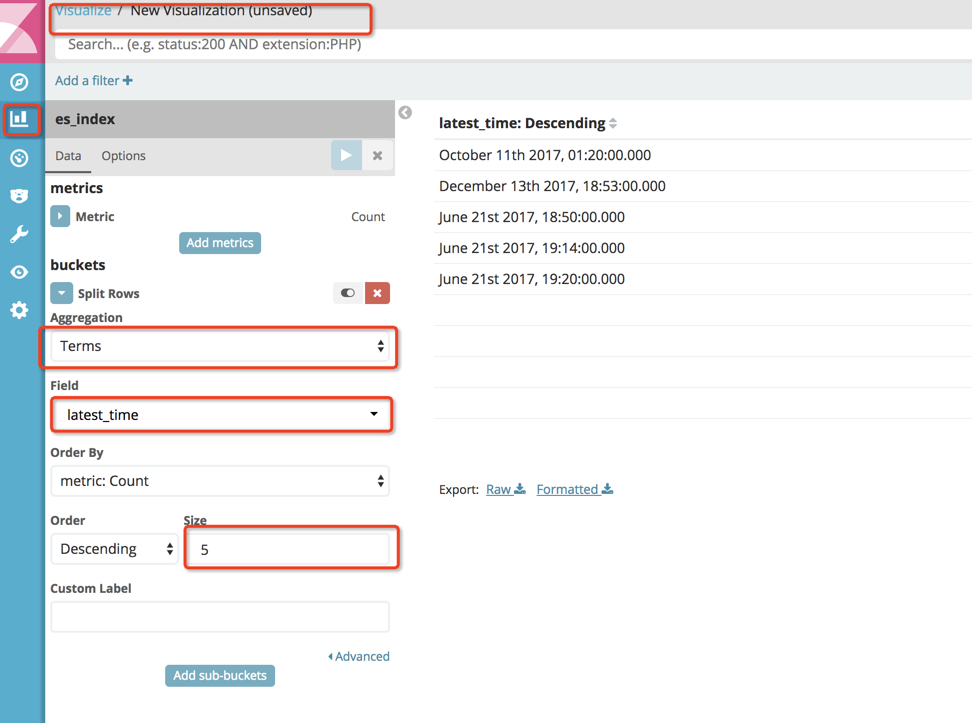The width and height of the screenshot is (972, 723).
Task: Switch to the Options tab
Action: 123,156
